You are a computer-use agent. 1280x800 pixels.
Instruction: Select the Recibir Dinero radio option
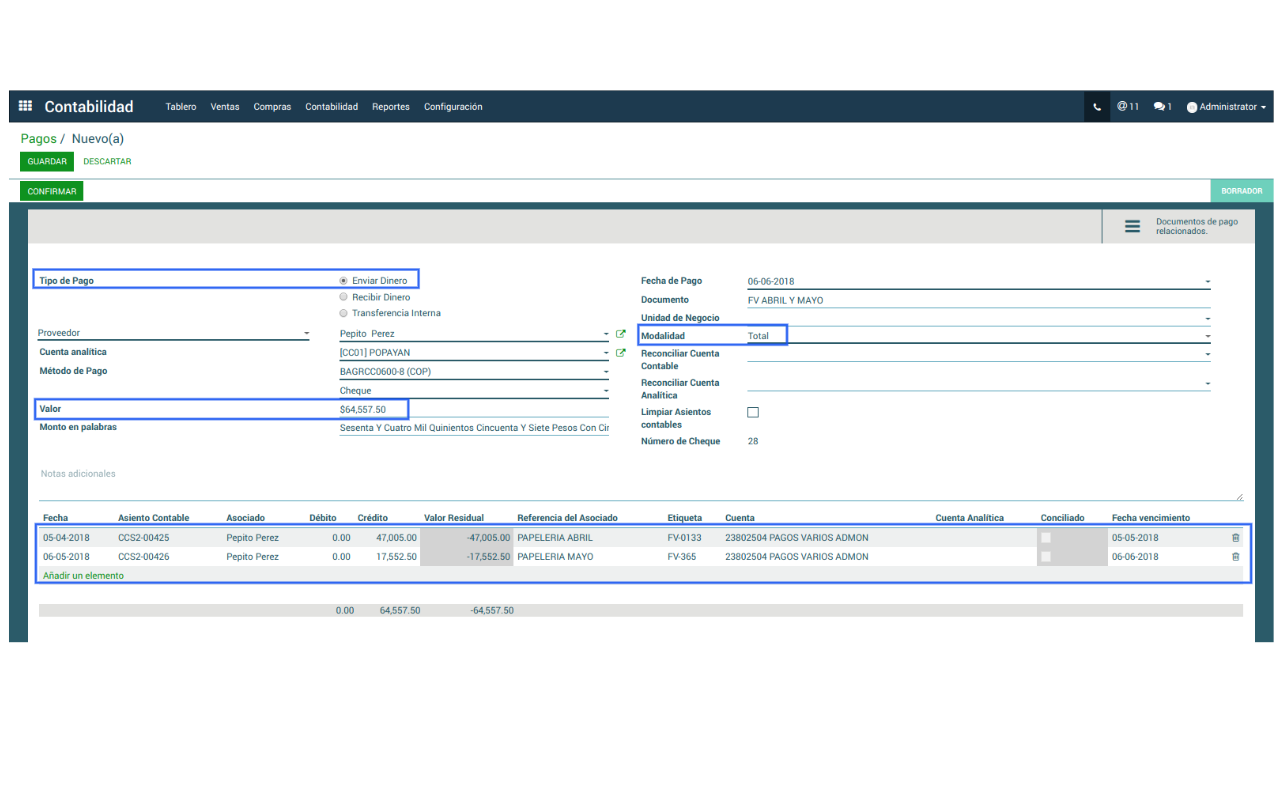344,297
